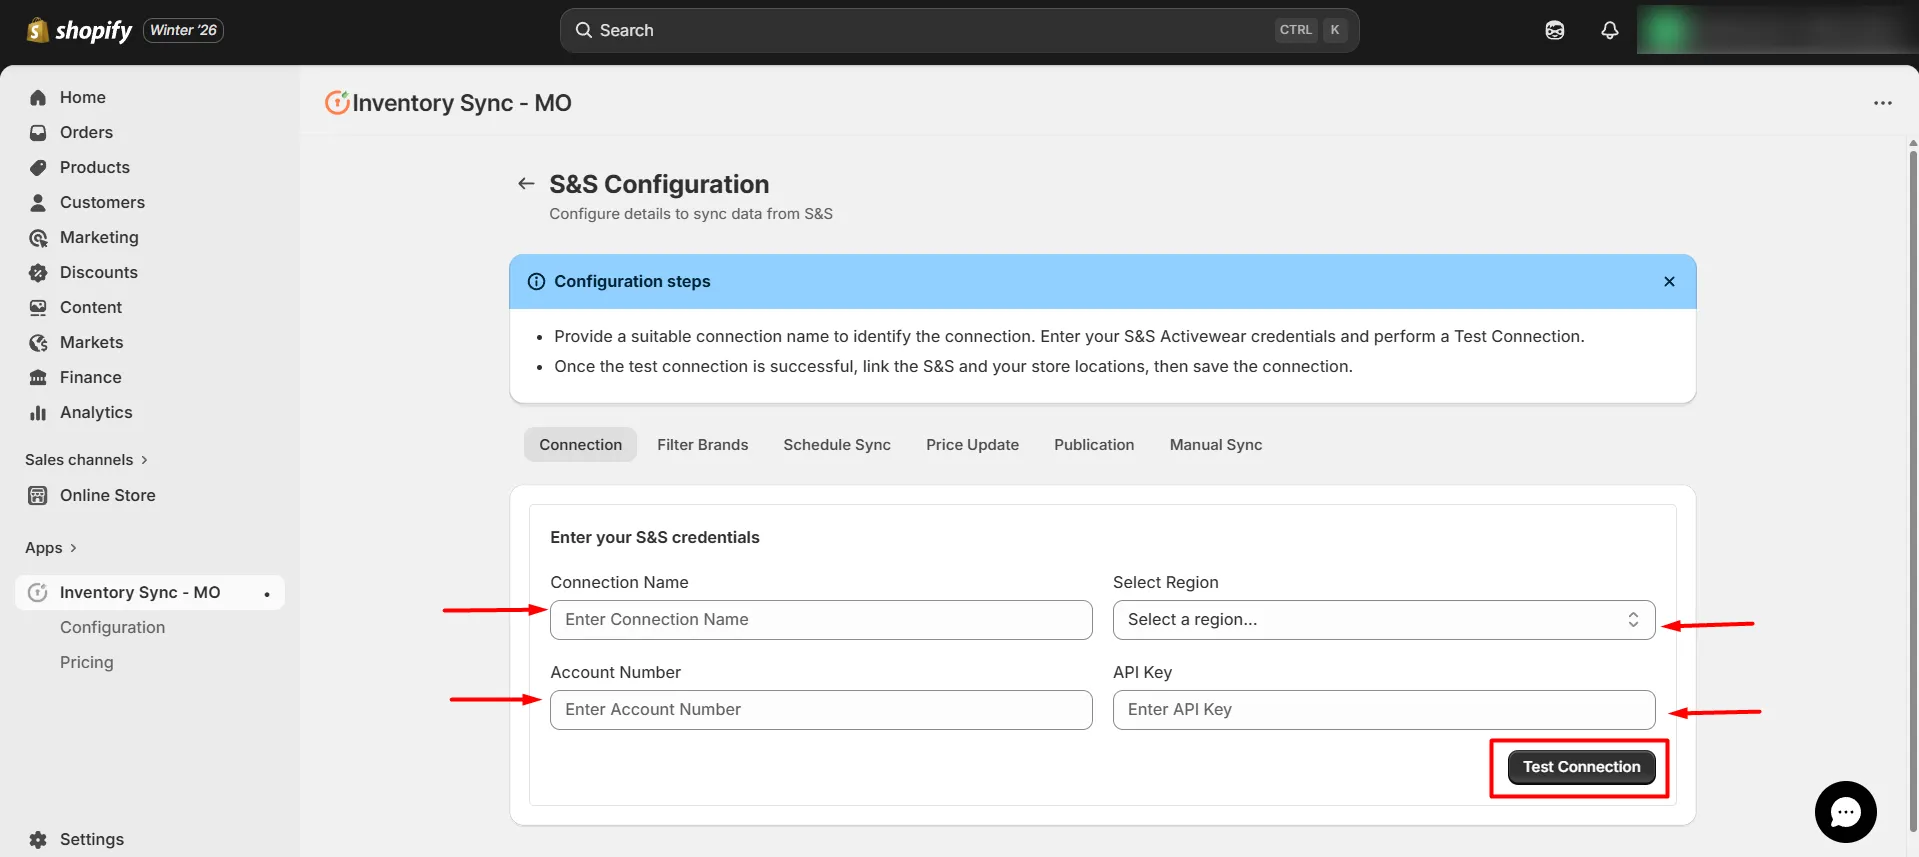The image size is (1919, 857).
Task: Focus the Account Number field
Action: pyautogui.click(x=821, y=710)
